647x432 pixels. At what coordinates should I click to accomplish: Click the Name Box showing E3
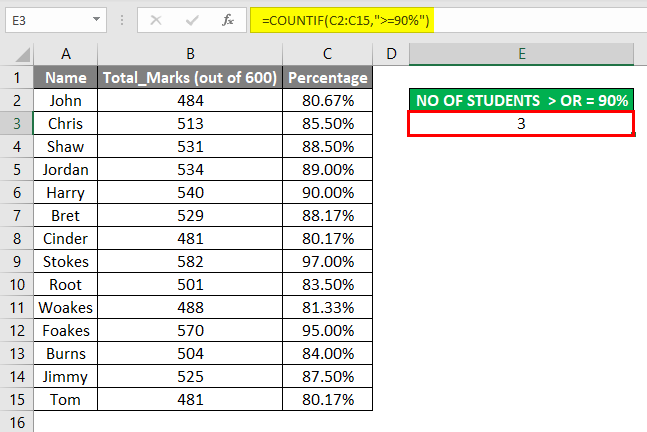[x=56, y=20]
